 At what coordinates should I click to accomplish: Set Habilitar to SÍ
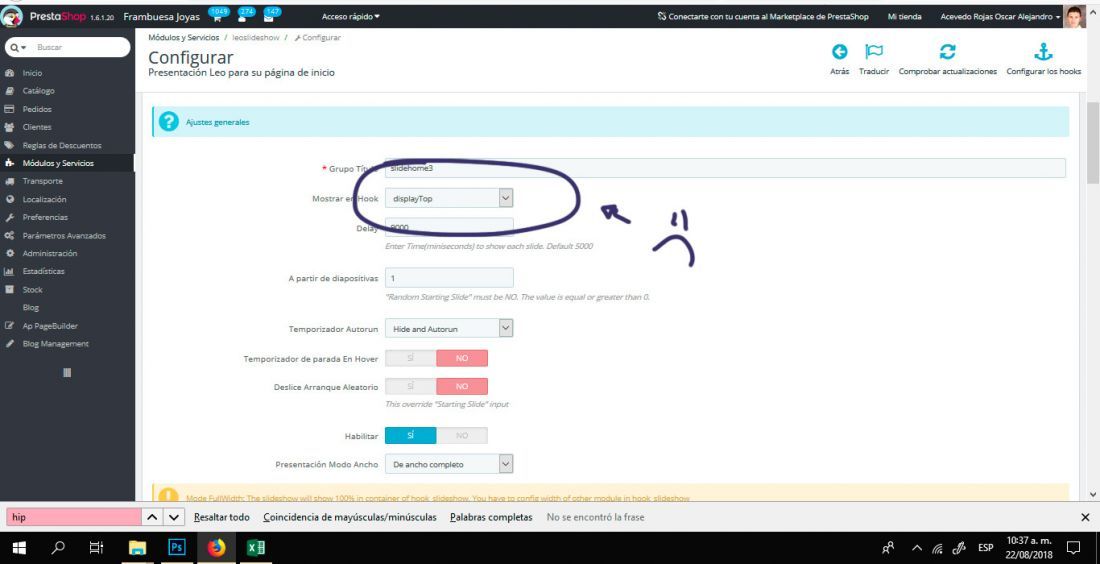[x=410, y=436]
